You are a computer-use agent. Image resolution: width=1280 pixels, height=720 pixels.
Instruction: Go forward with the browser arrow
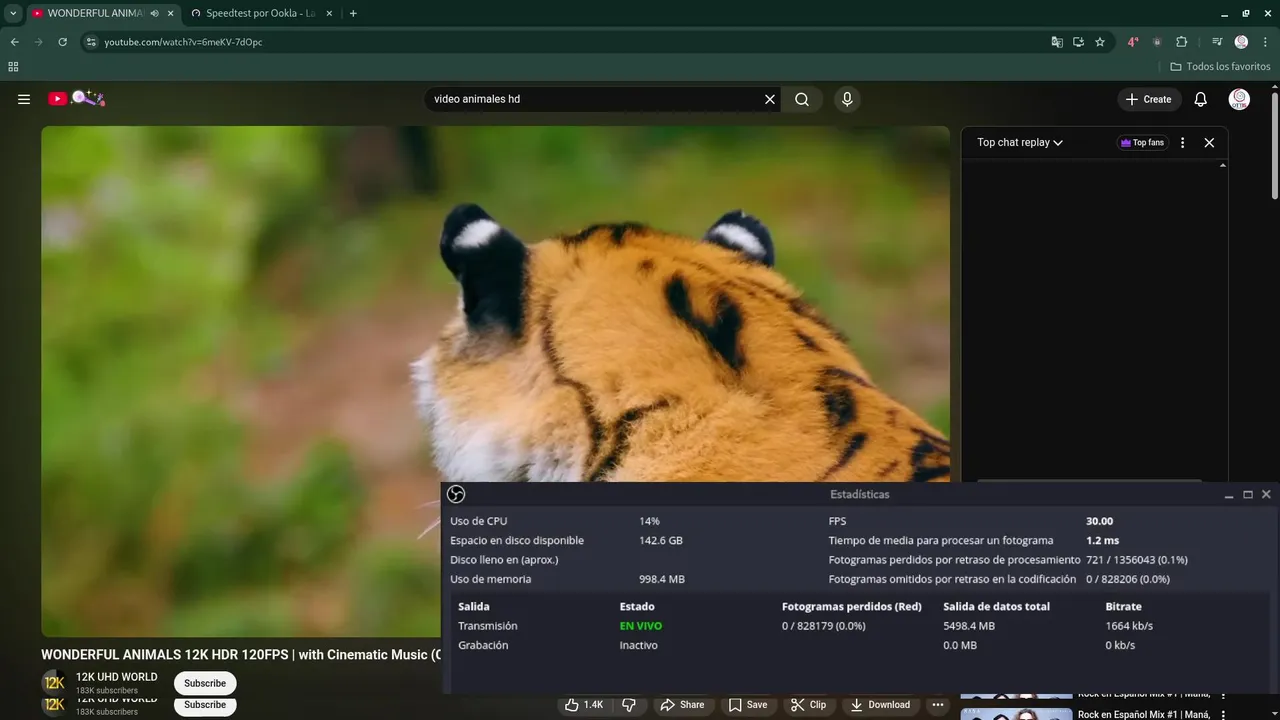pyautogui.click(x=38, y=42)
